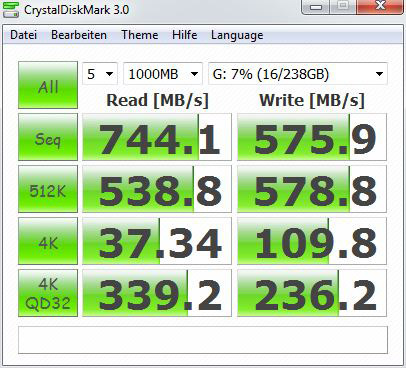
Task: Open the Language menu
Action: point(237,35)
